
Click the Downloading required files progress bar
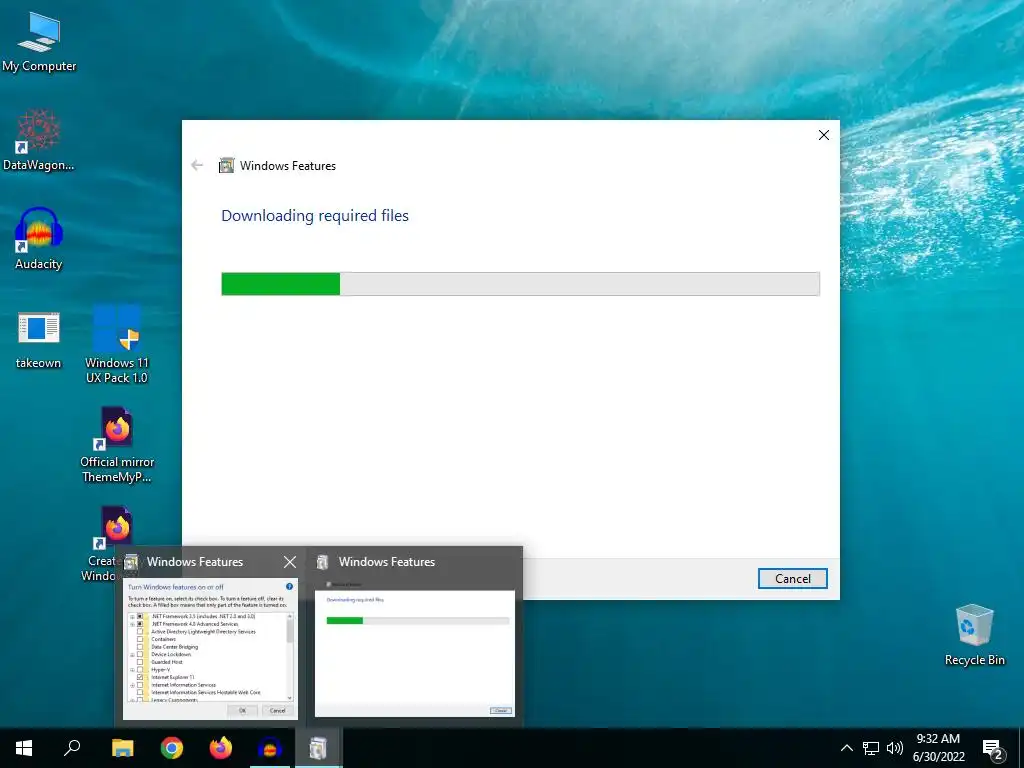520,284
